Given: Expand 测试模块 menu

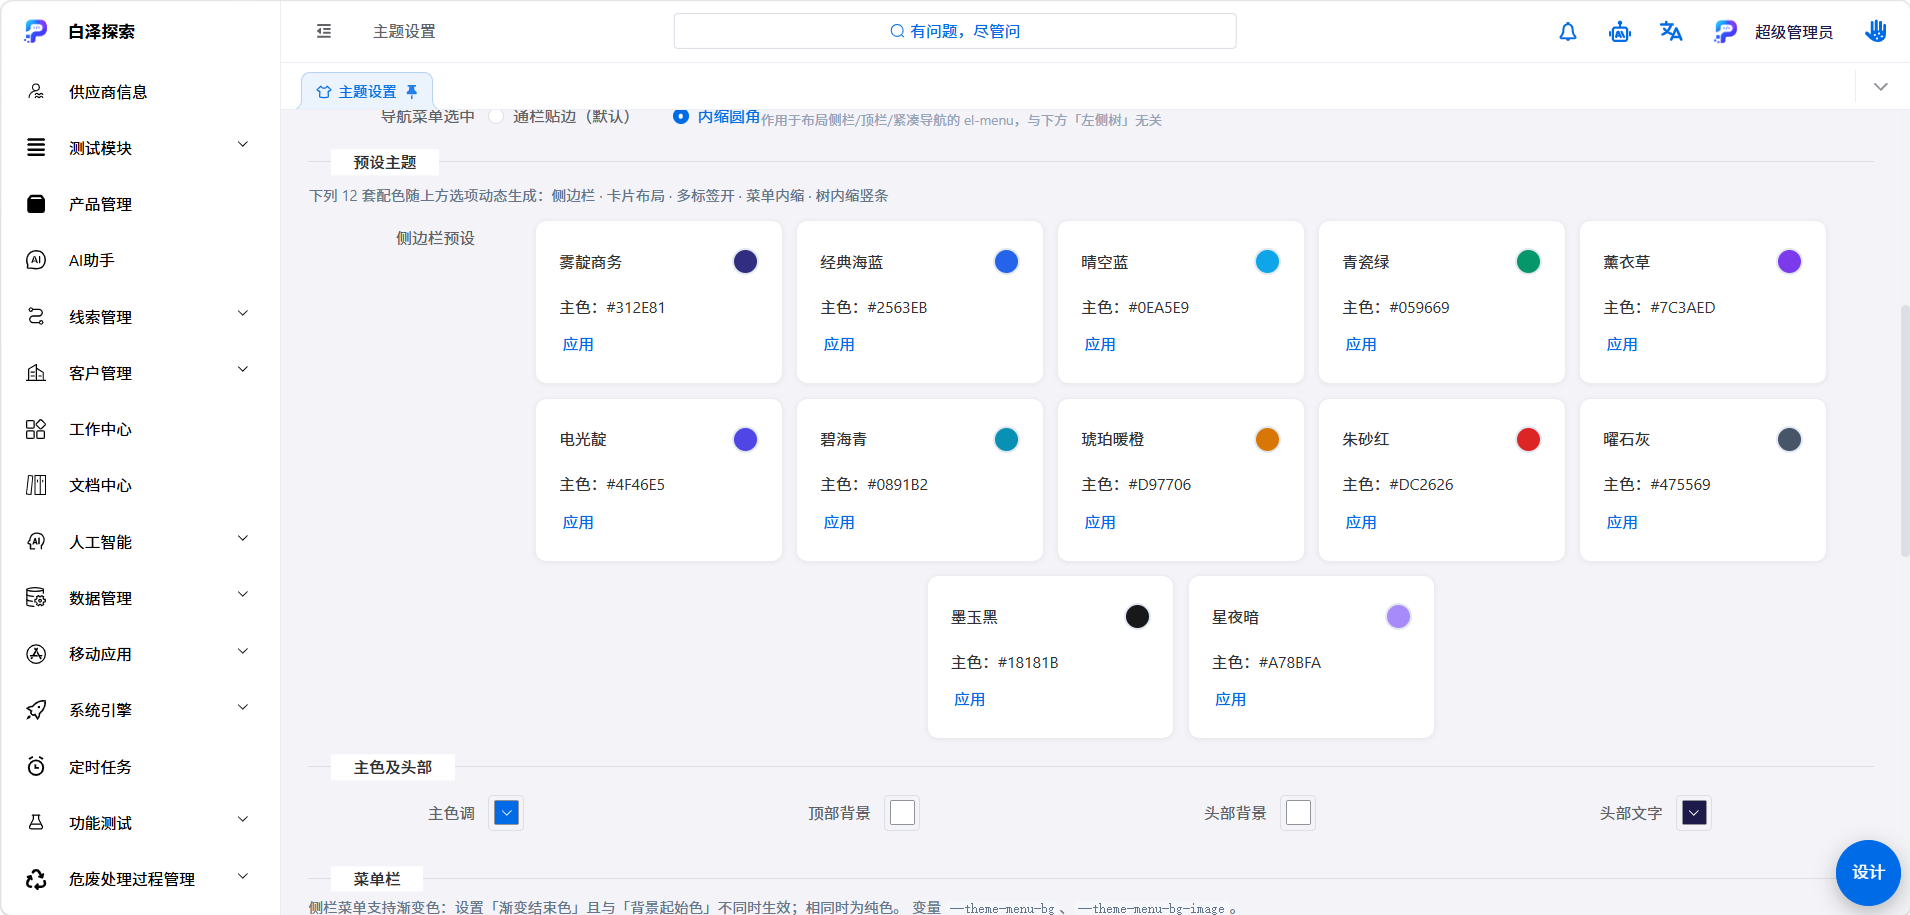Looking at the screenshot, I should coord(140,148).
